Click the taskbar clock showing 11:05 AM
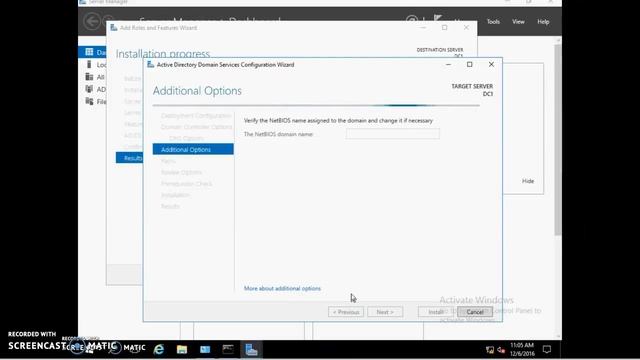Screen dimensions: 640x360 [x=522, y=349]
